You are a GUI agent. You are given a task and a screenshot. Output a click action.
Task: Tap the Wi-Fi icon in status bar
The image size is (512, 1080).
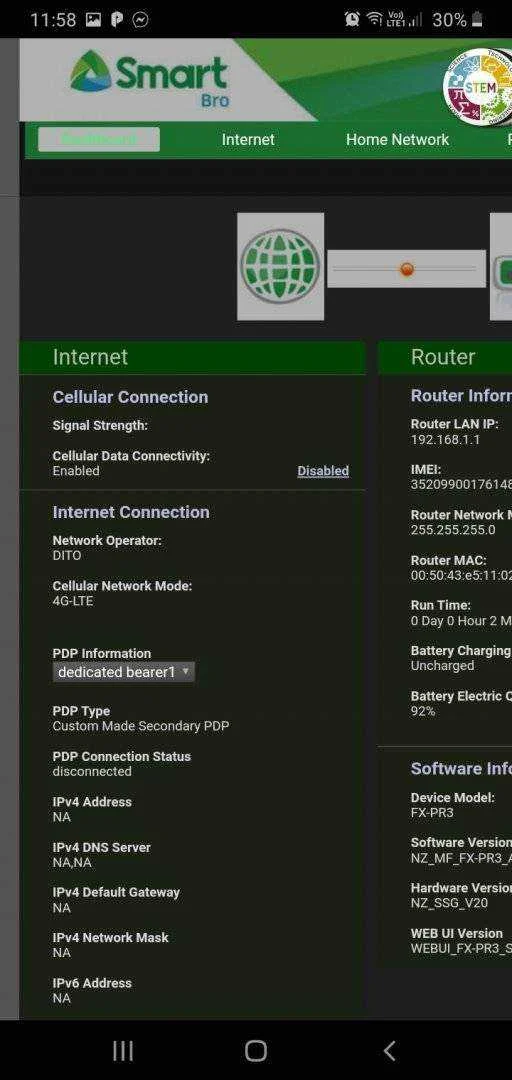[x=375, y=19]
